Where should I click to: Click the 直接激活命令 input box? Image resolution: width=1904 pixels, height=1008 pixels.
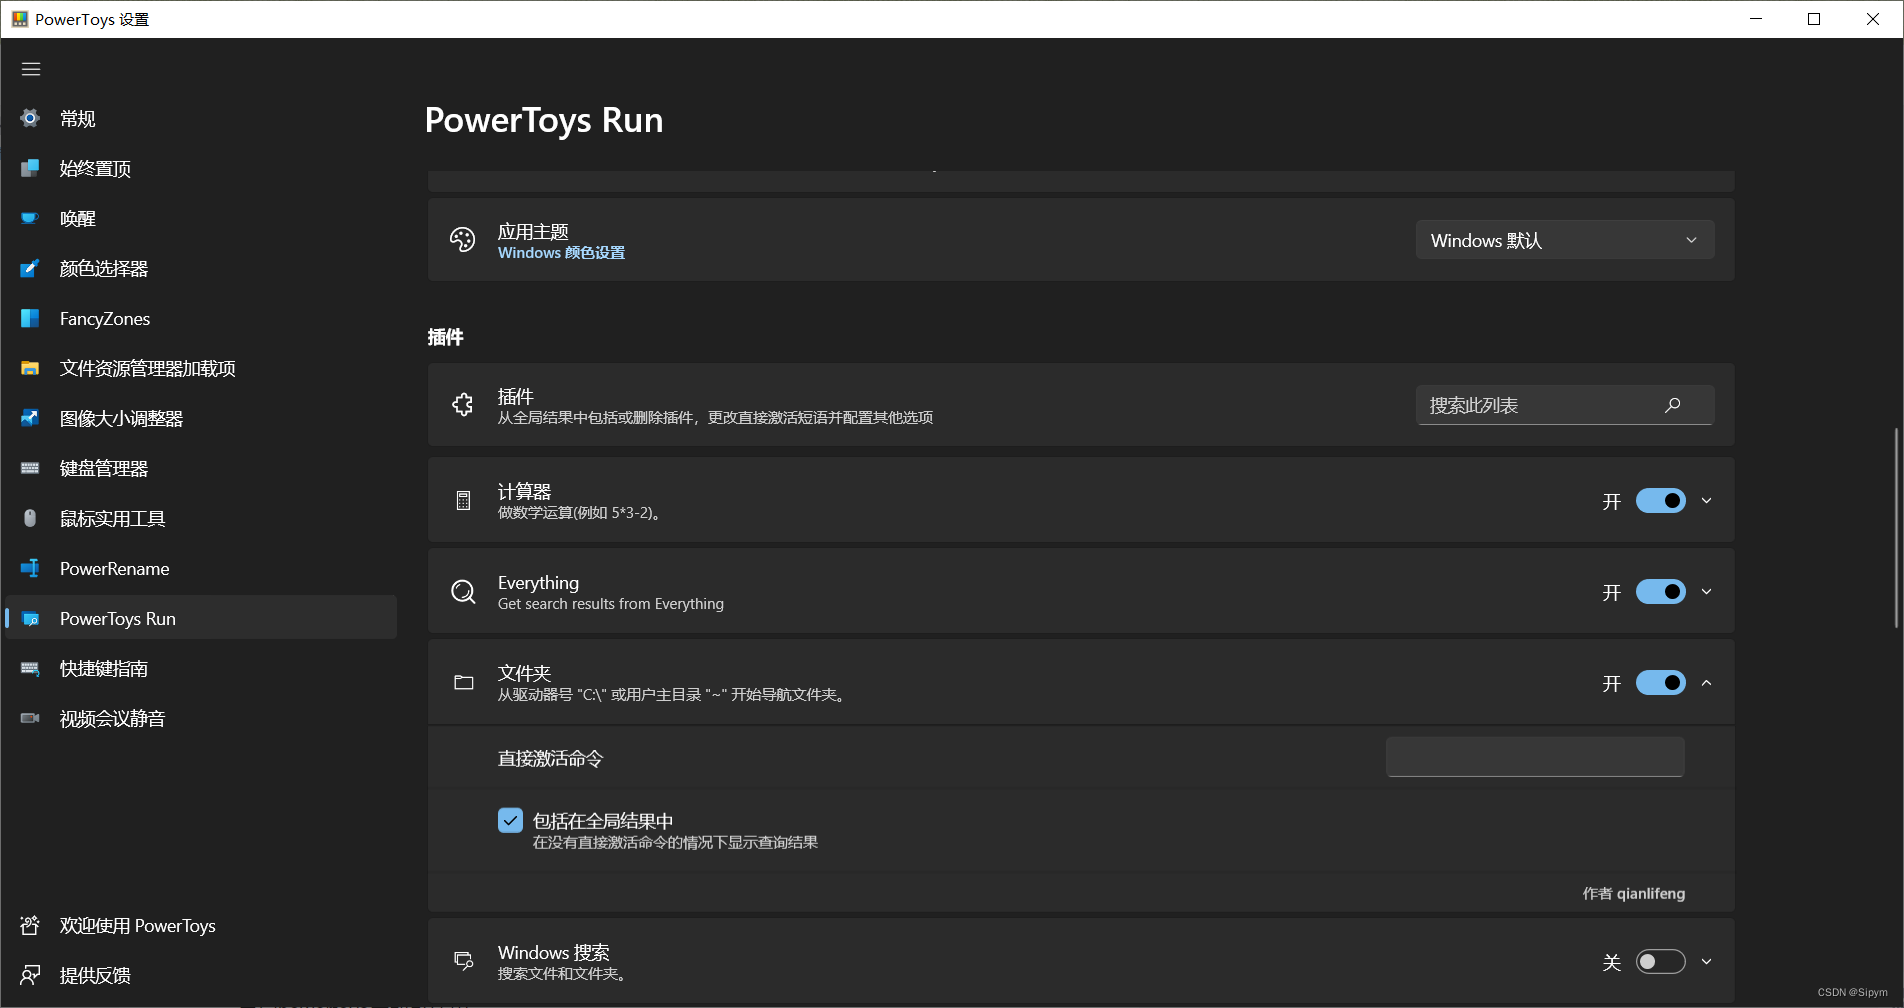pos(1535,757)
